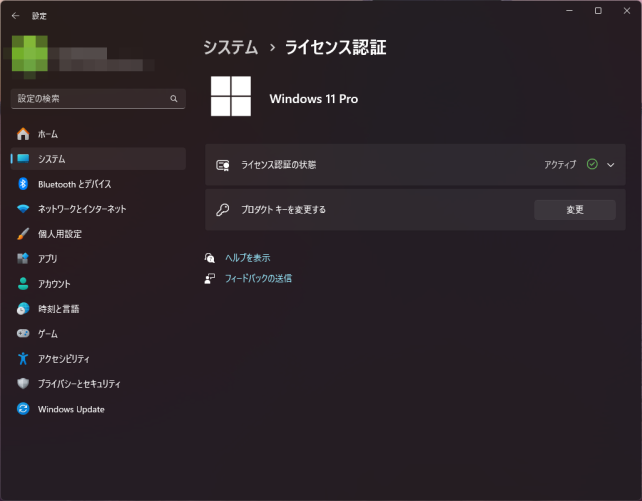Select アカウント in sidebar
This screenshot has height=501, width=642.
[x=98, y=284]
